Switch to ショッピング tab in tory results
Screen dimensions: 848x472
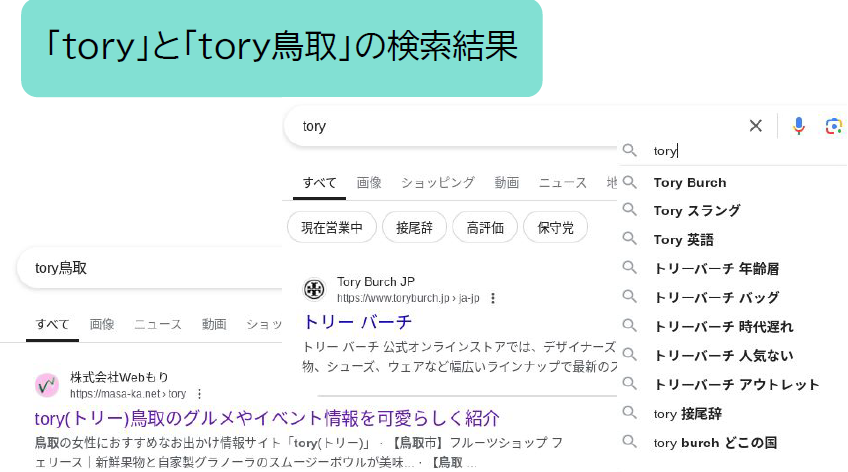(x=438, y=183)
